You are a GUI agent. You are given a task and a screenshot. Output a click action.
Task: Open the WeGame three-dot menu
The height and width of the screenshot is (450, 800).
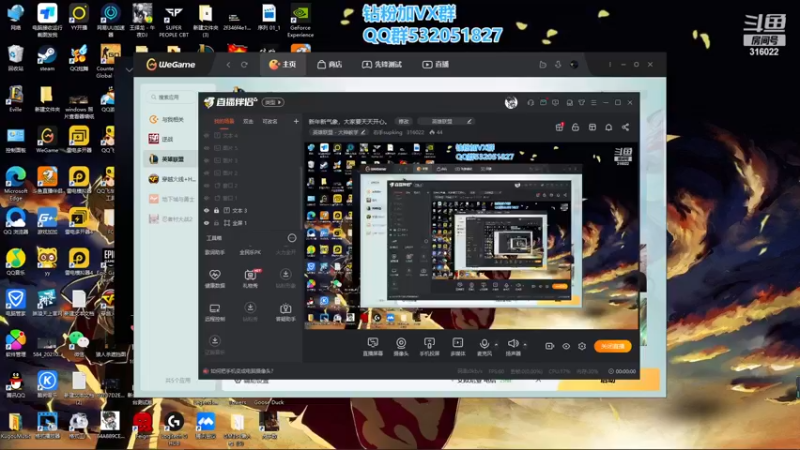click(x=610, y=65)
